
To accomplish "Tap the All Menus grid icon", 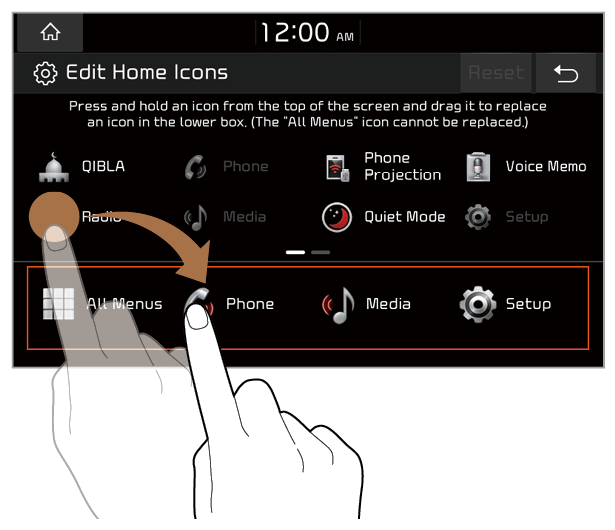I will pos(58,304).
